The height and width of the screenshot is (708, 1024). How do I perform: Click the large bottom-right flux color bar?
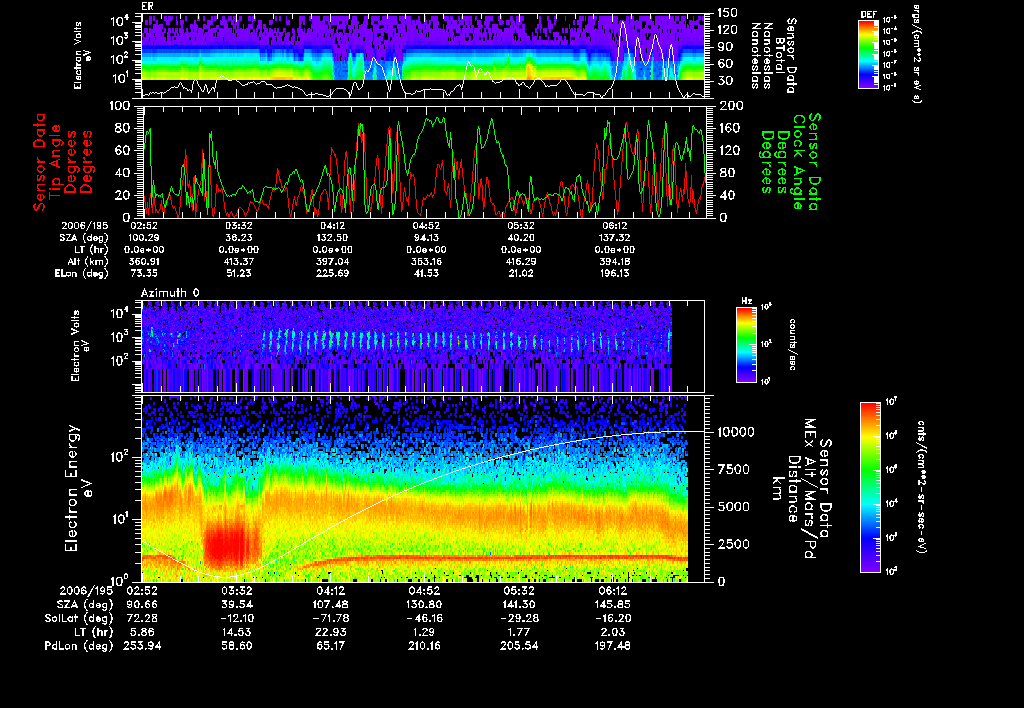869,487
